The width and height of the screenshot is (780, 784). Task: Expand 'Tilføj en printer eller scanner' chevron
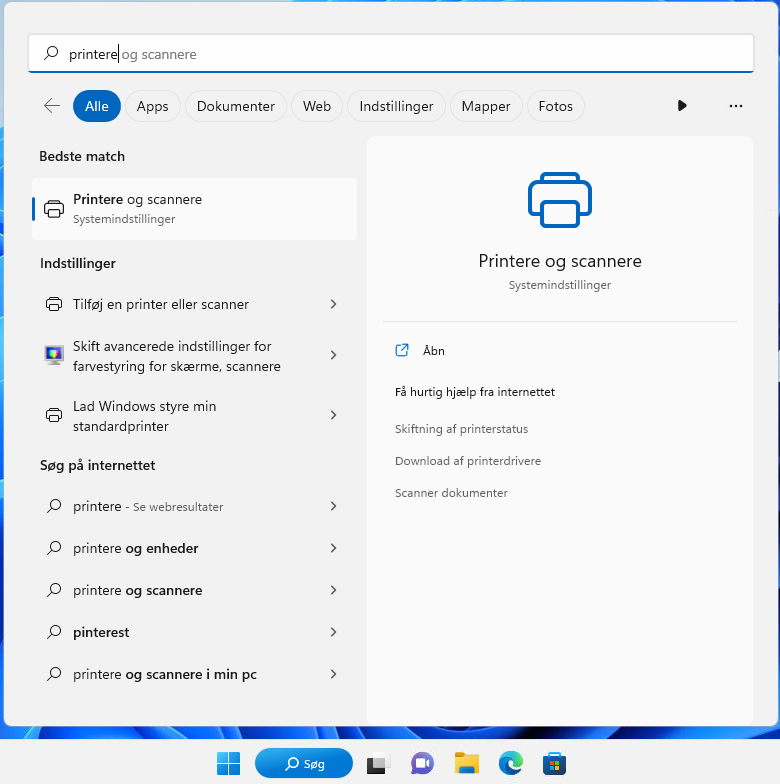click(334, 304)
